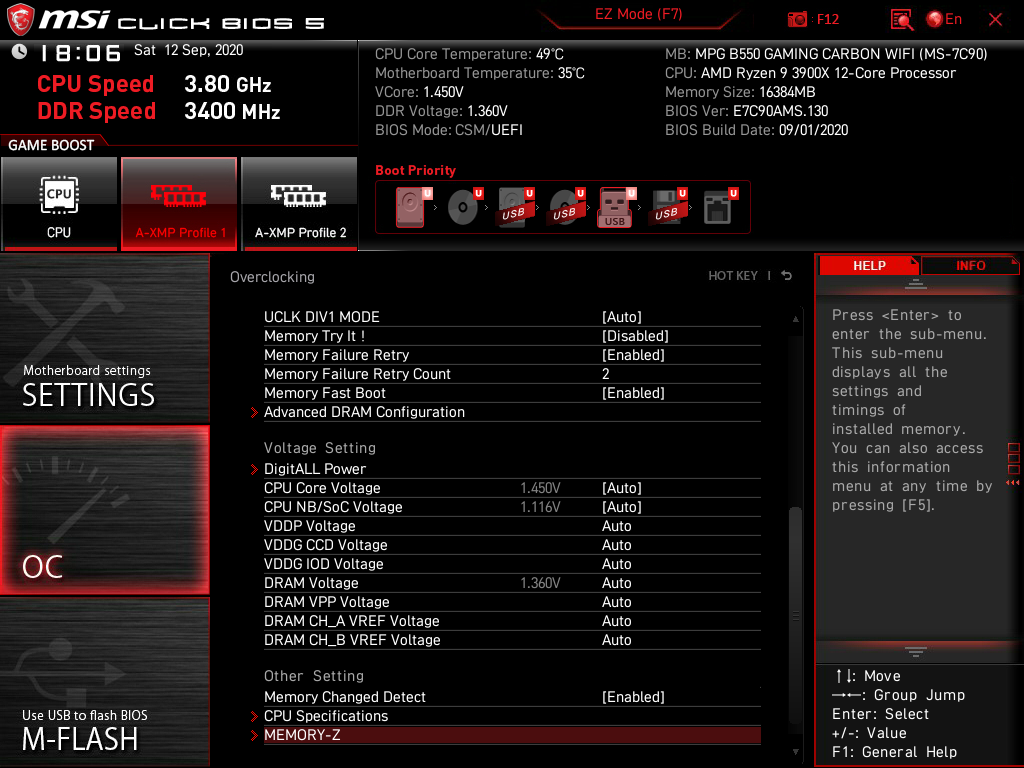This screenshot has width=1024, height=768.
Task: Click the BIOS Ver E7C90AMS.130 text
Action: pos(746,111)
